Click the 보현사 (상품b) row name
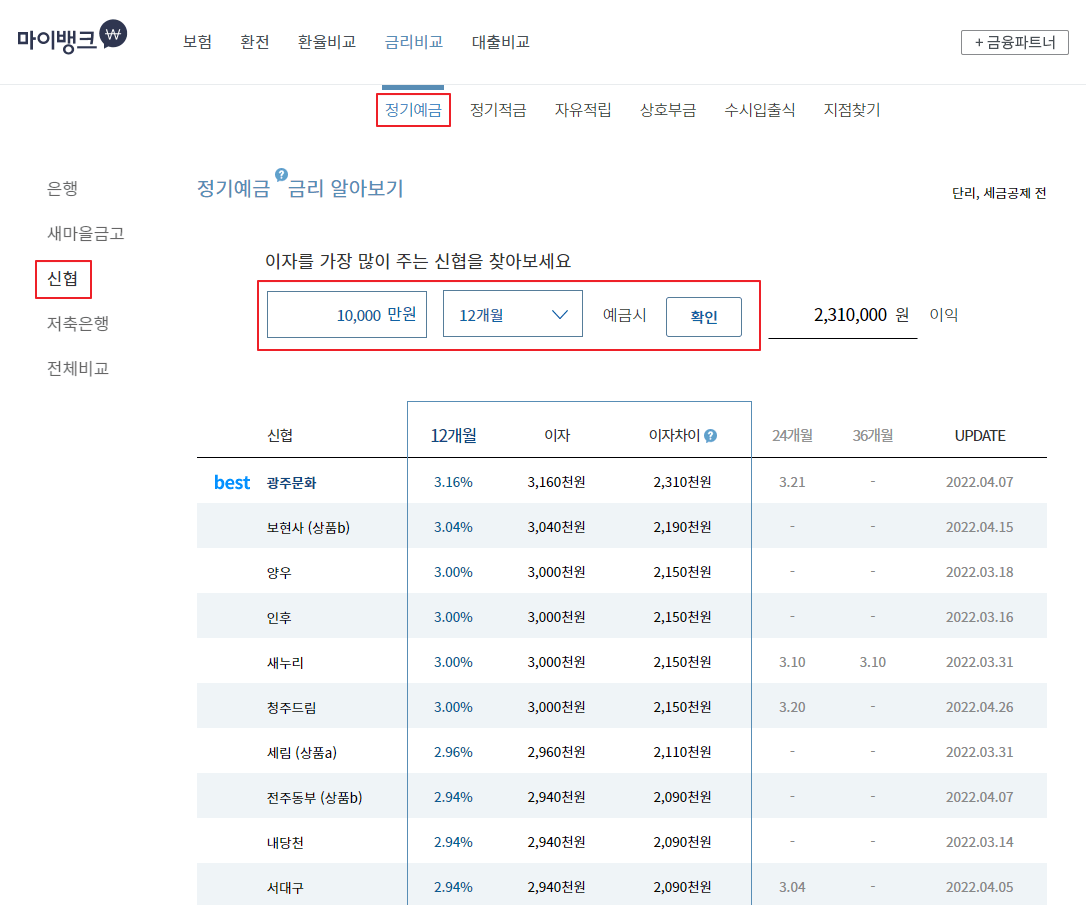This screenshot has width=1086, height=905. pyautogui.click(x=308, y=528)
